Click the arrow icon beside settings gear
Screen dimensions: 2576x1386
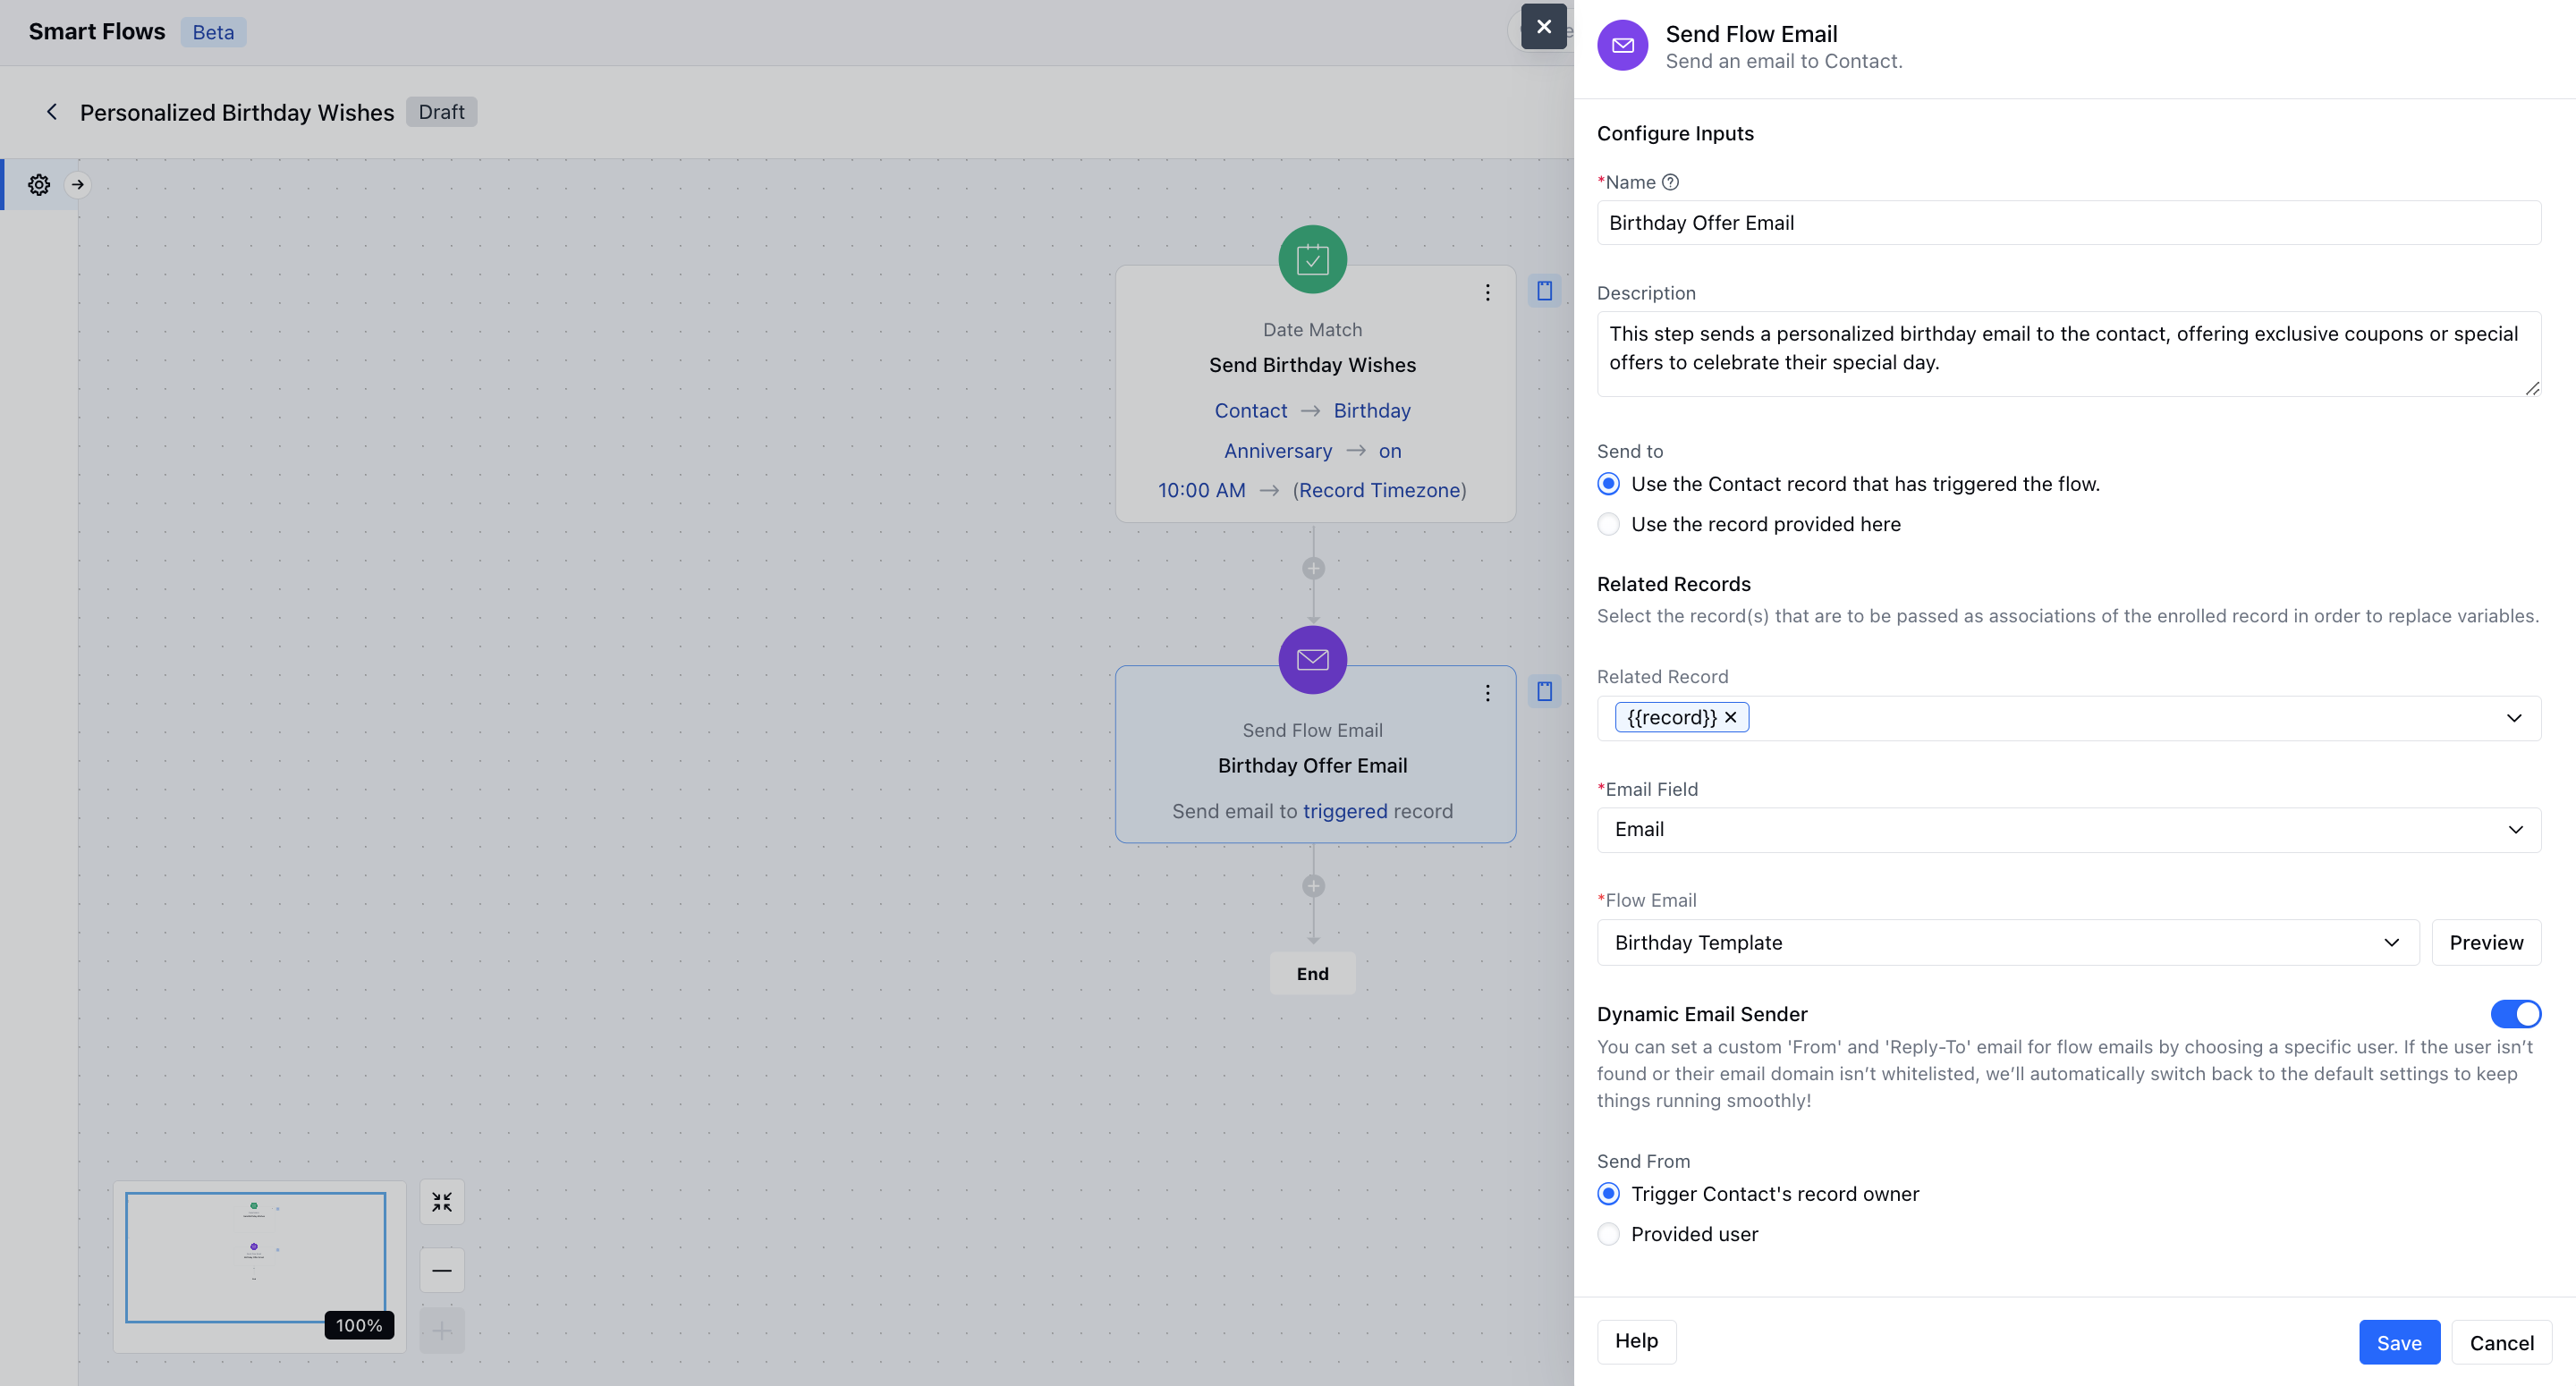78,185
